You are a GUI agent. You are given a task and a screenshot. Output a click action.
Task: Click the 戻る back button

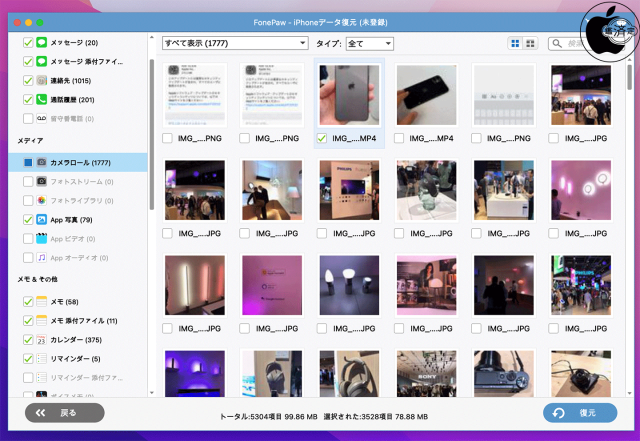pyautogui.click(x=64, y=413)
